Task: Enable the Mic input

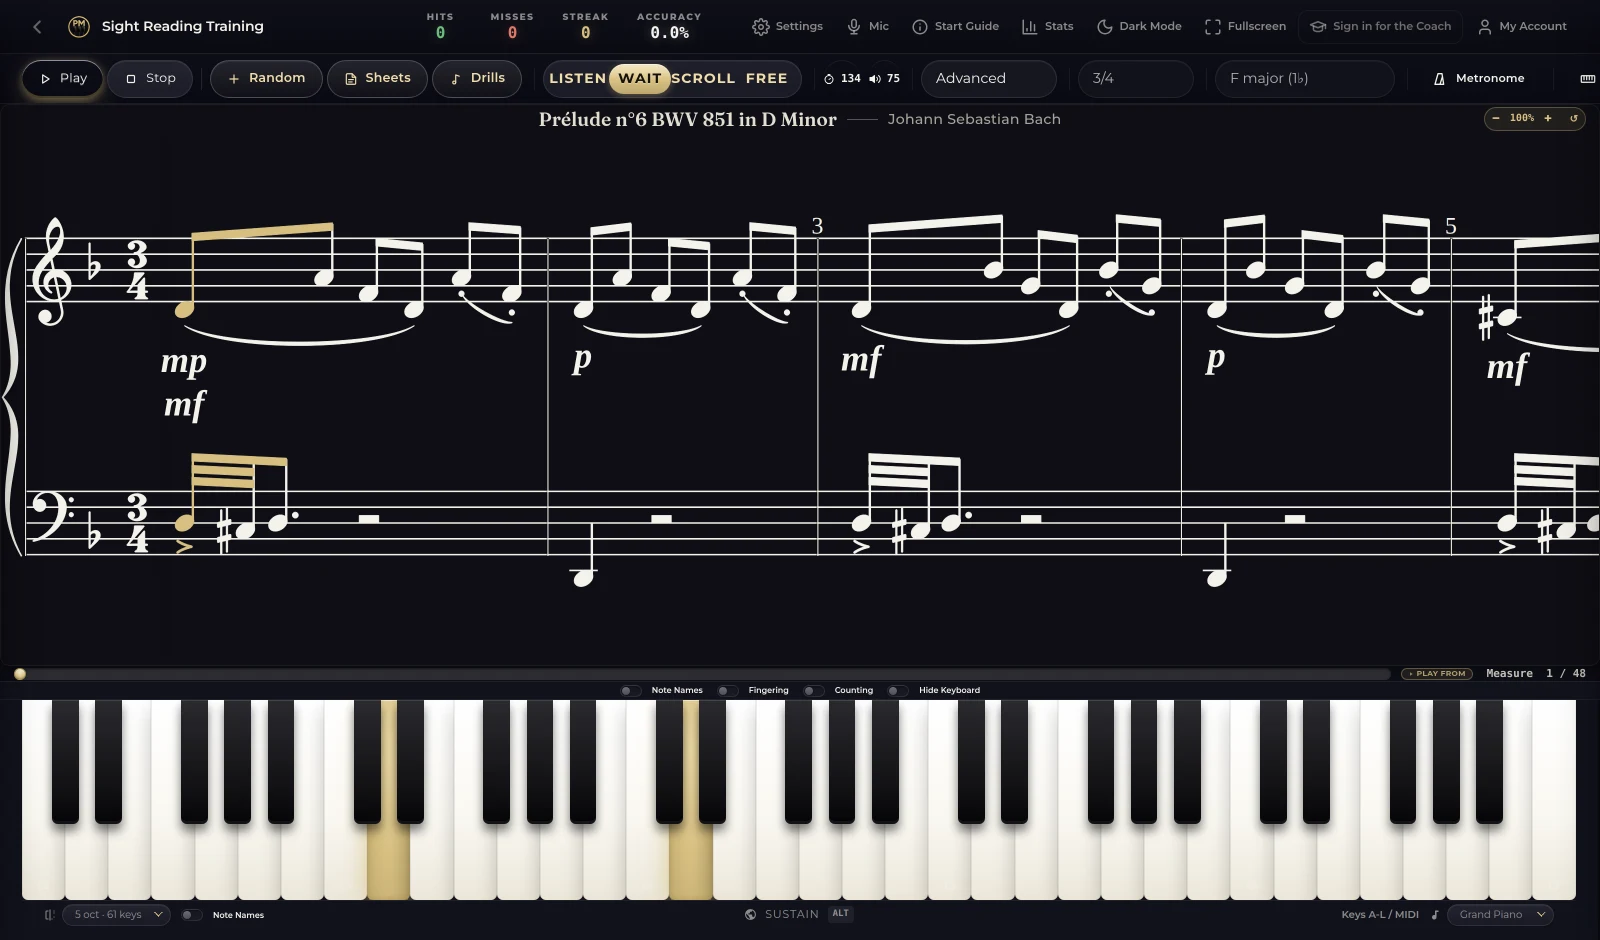Action: click(x=867, y=27)
